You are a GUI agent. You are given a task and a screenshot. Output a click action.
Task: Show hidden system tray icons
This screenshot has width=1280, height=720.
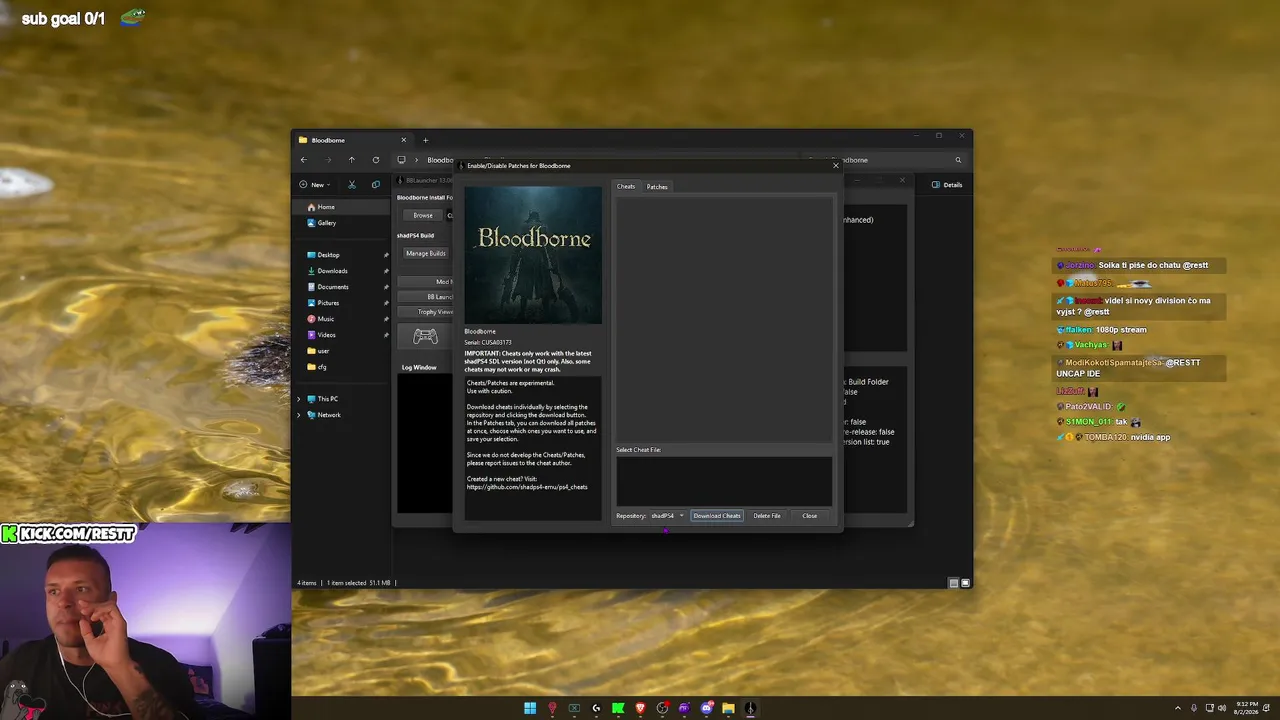(x=1177, y=709)
